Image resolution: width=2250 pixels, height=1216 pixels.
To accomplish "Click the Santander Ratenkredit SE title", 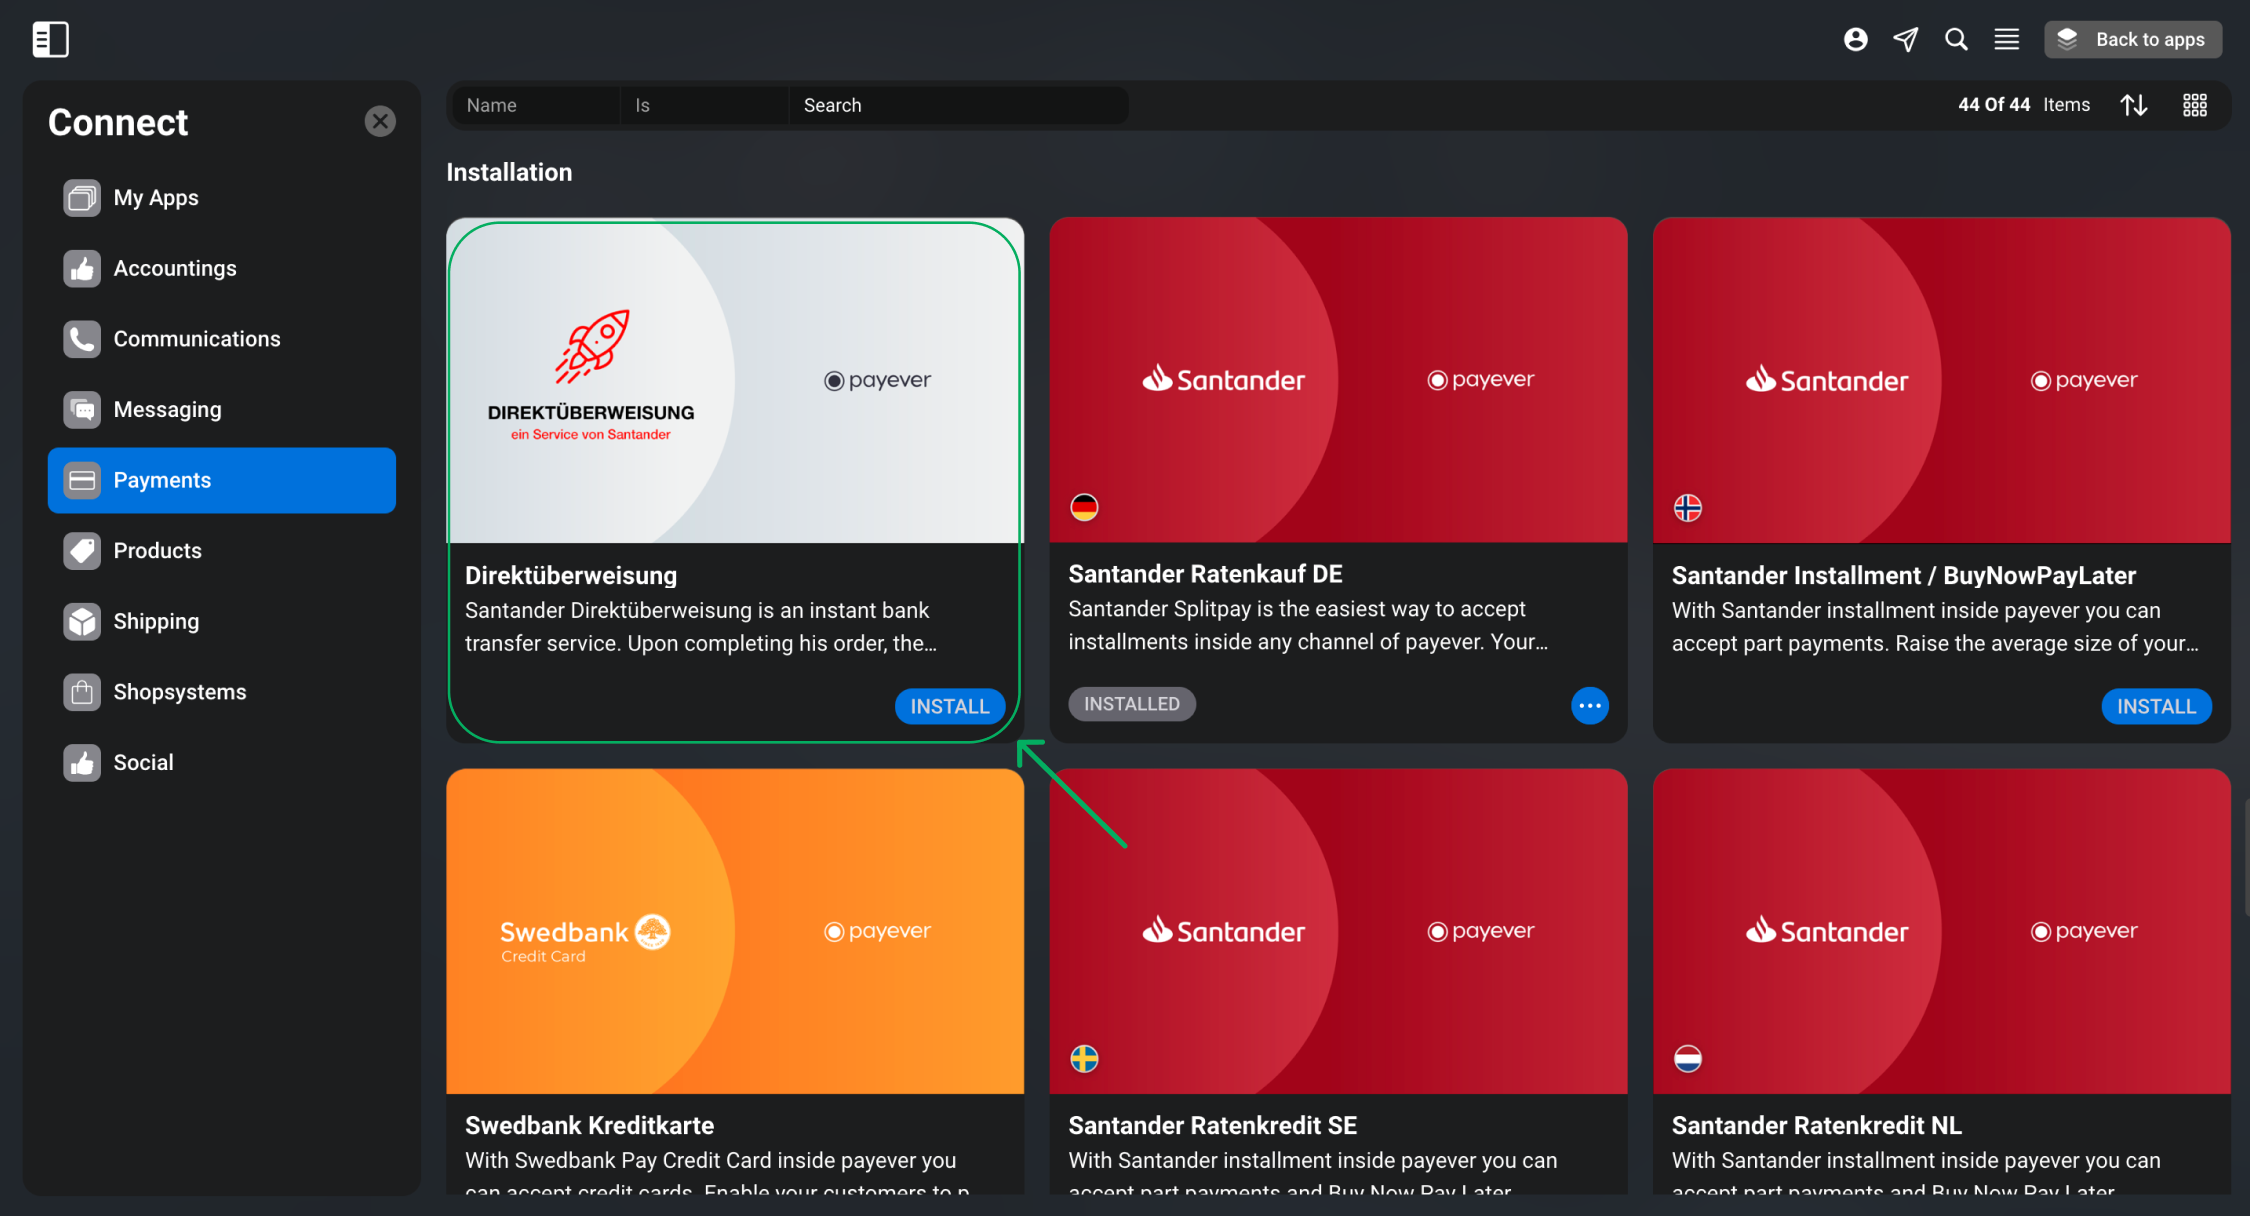I will [1212, 1125].
